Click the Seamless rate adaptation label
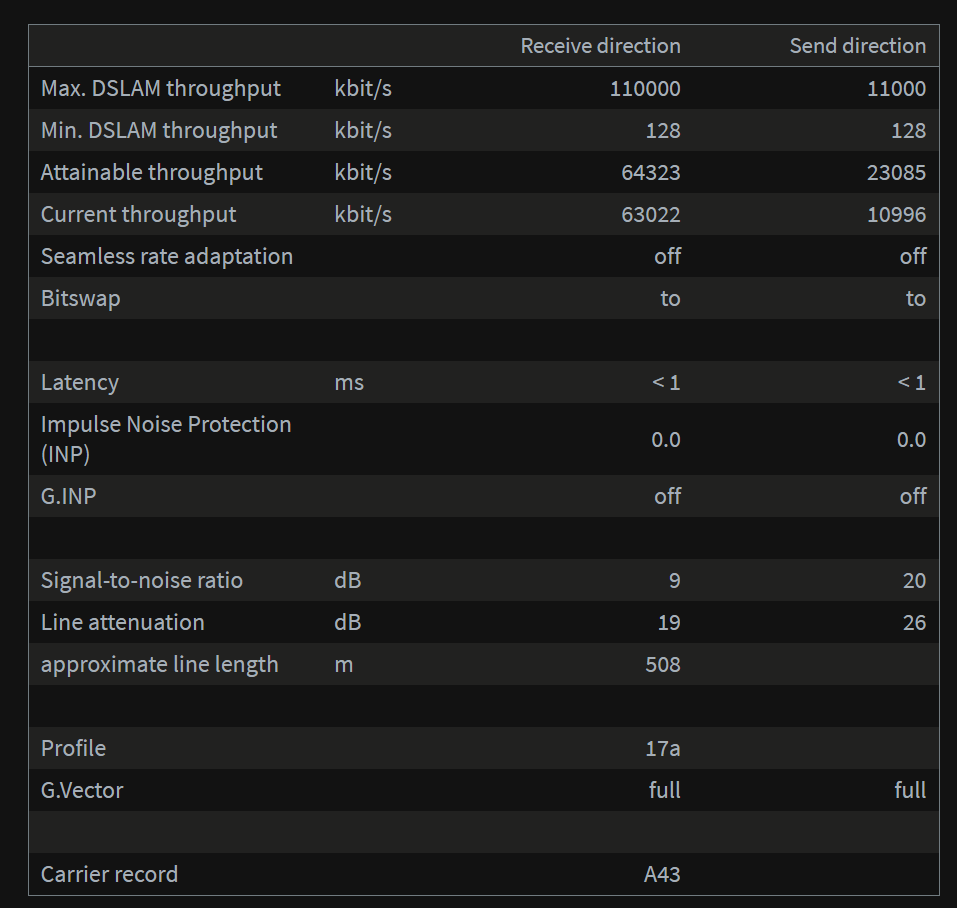Viewport: 957px width, 908px height. tap(167, 256)
